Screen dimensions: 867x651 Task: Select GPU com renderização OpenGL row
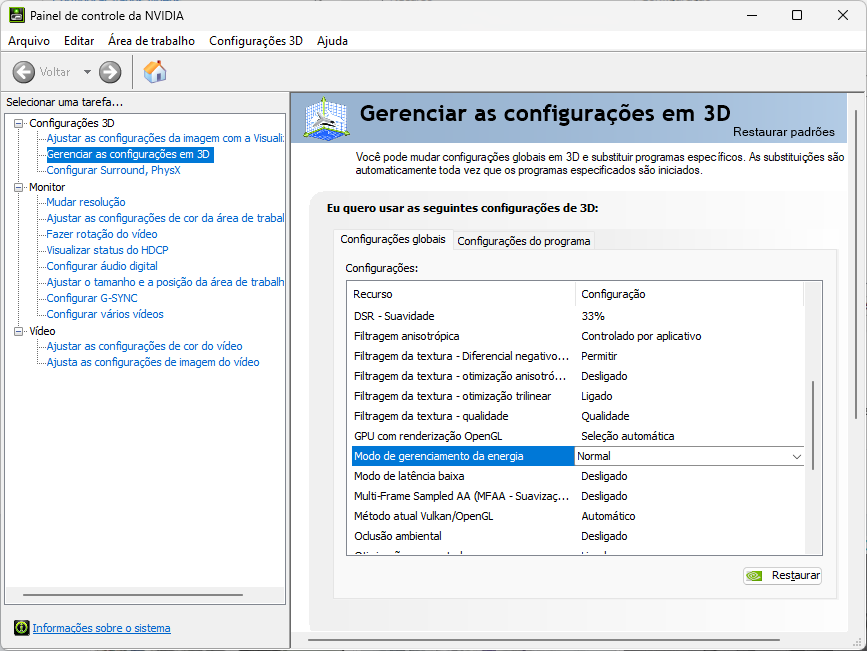click(578, 436)
